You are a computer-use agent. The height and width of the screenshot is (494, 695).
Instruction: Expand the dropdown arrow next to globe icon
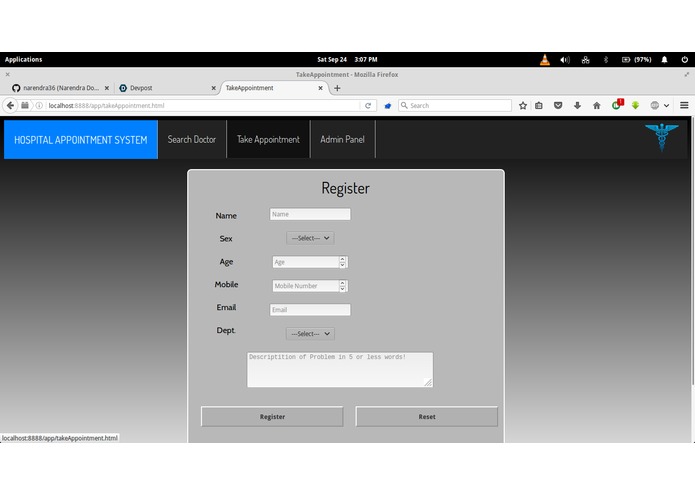(666, 105)
